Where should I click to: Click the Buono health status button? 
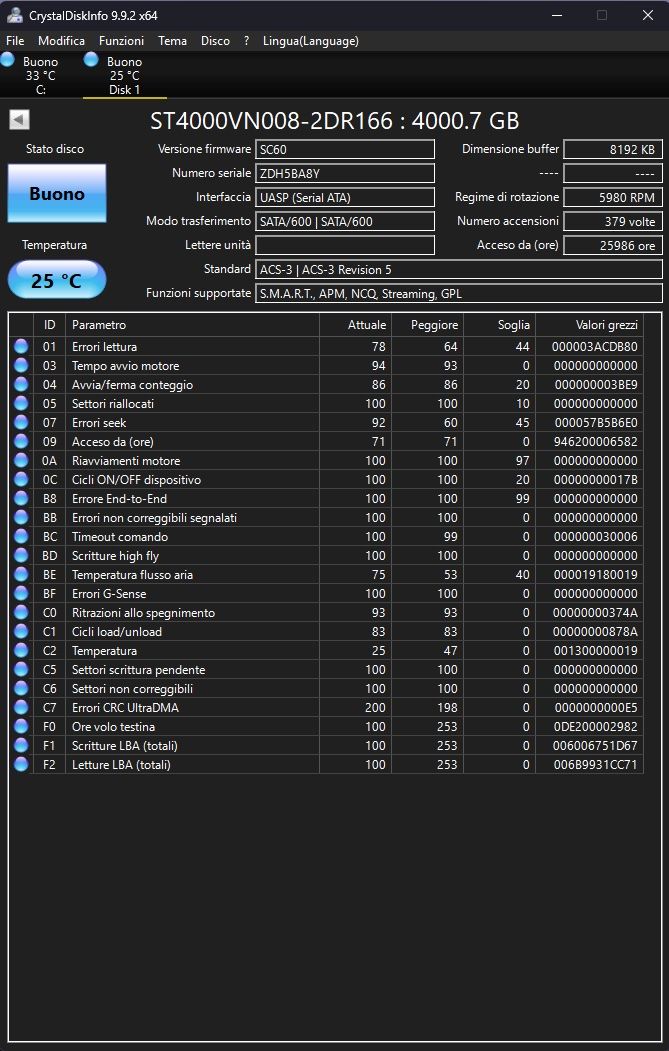[x=57, y=194]
